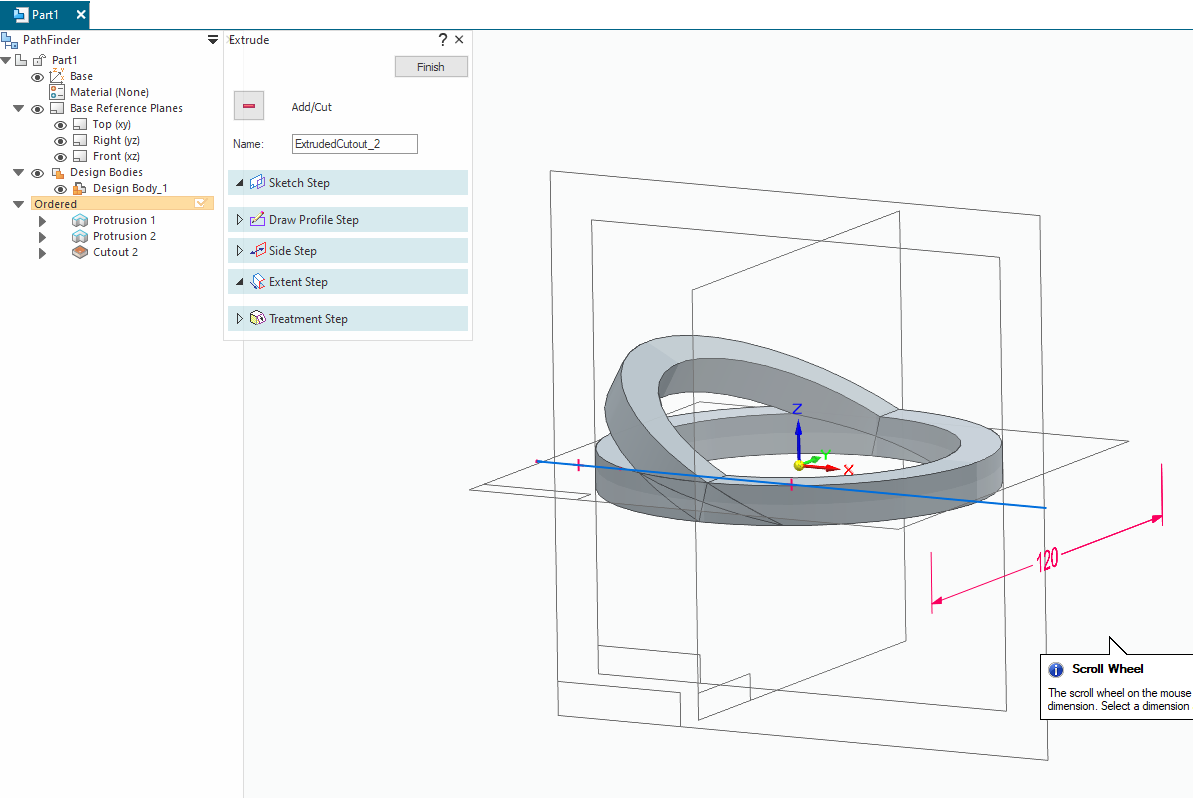1193x798 pixels.
Task: Expand the Draw Profile Step section
Action: click(240, 220)
